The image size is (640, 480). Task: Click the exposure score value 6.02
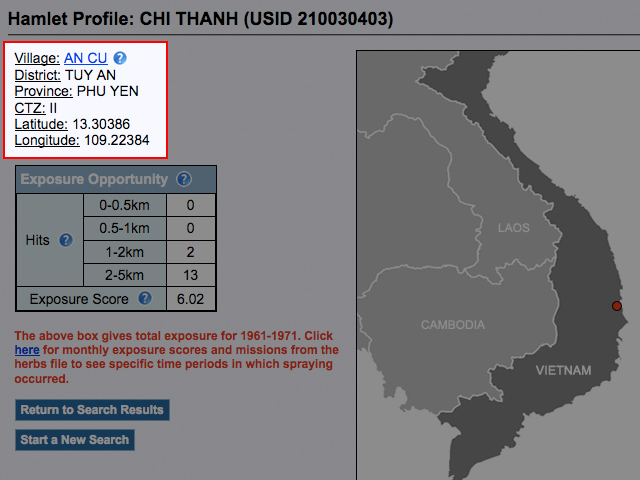[191, 299]
